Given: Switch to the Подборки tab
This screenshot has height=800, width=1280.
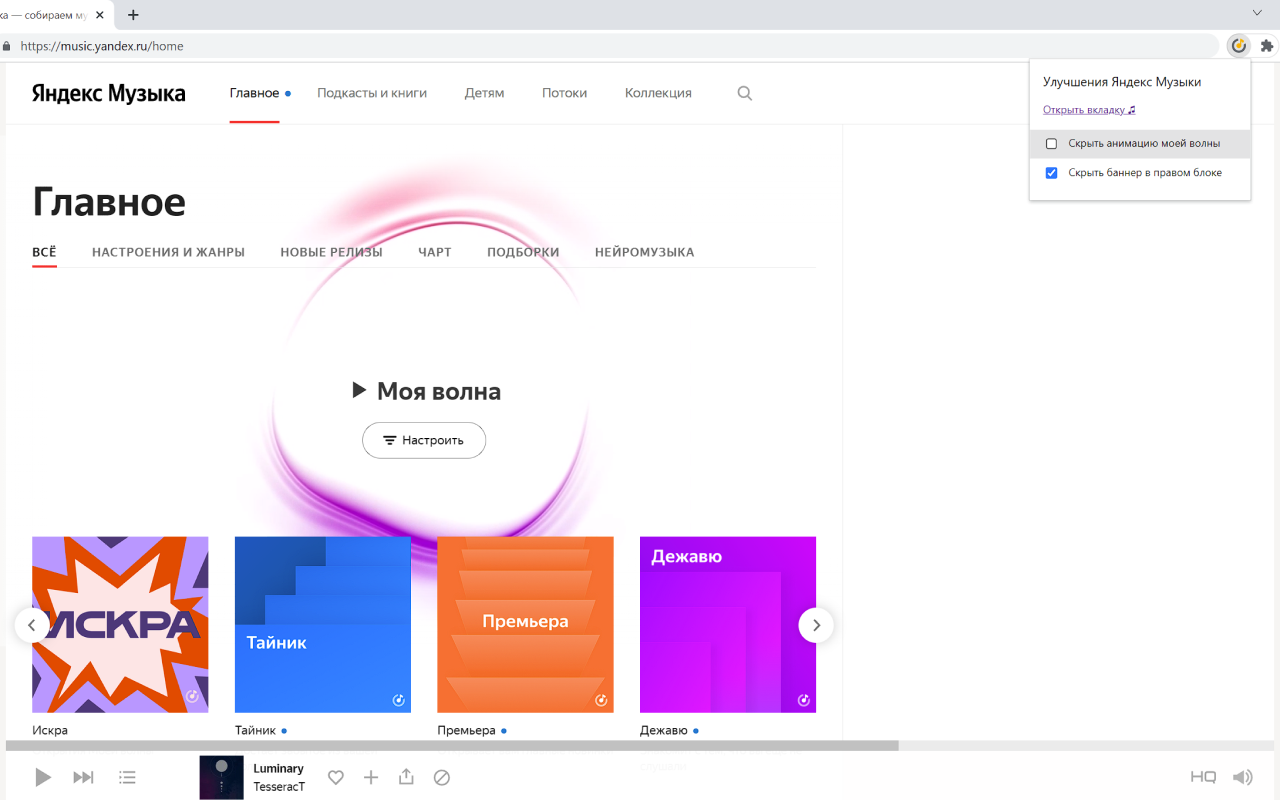Looking at the screenshot, I should (523, 252).
